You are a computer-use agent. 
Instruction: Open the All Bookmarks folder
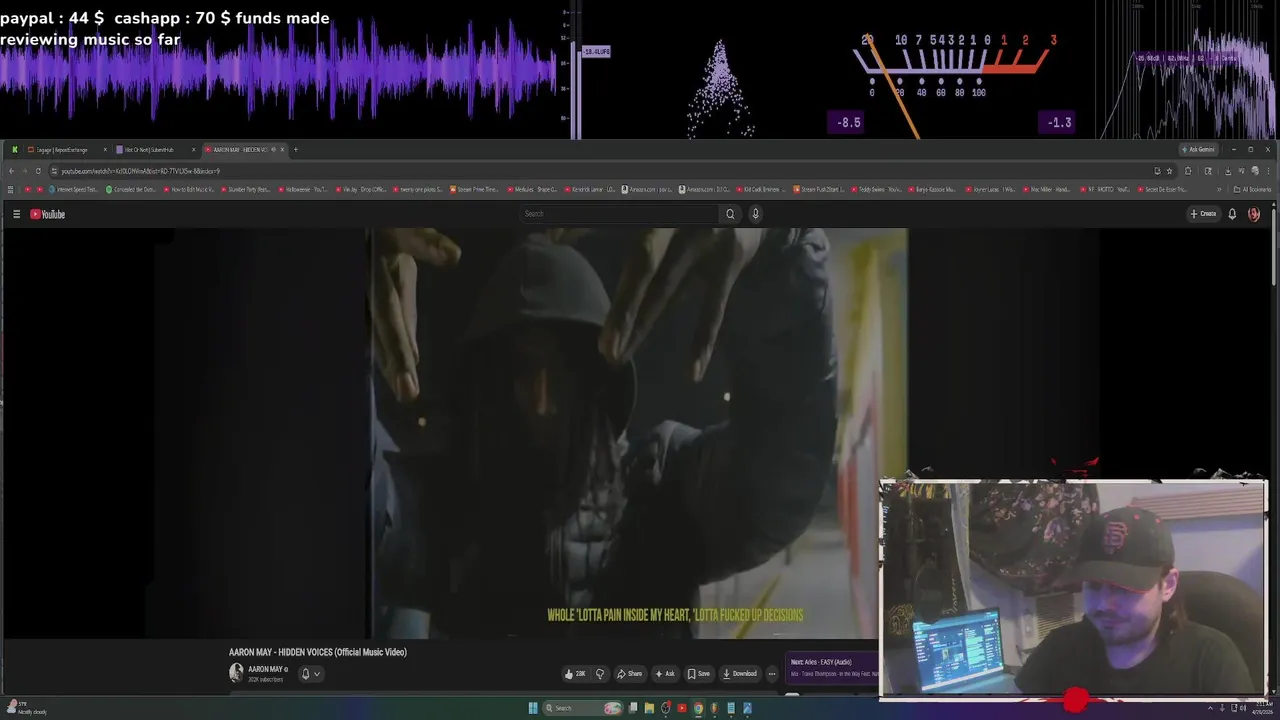1252,189
